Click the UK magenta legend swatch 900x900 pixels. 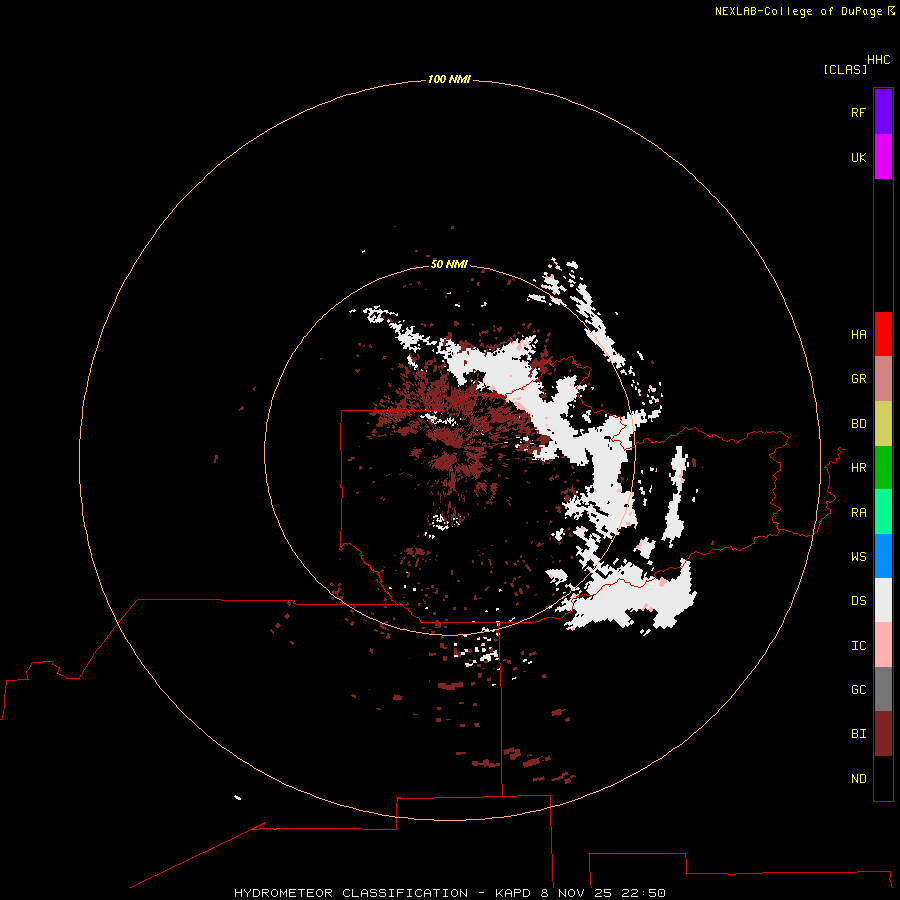click(883, 157)
